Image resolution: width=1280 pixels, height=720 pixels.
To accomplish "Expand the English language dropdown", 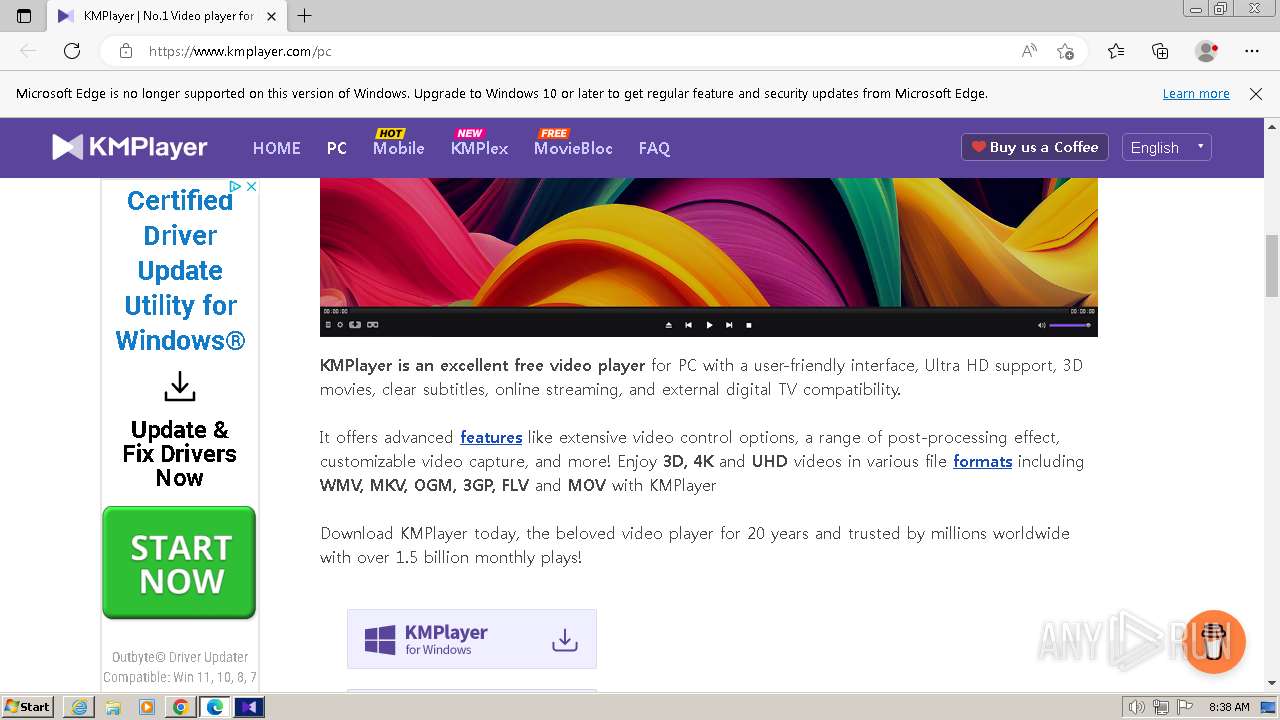I will (x=1167, y=147).
